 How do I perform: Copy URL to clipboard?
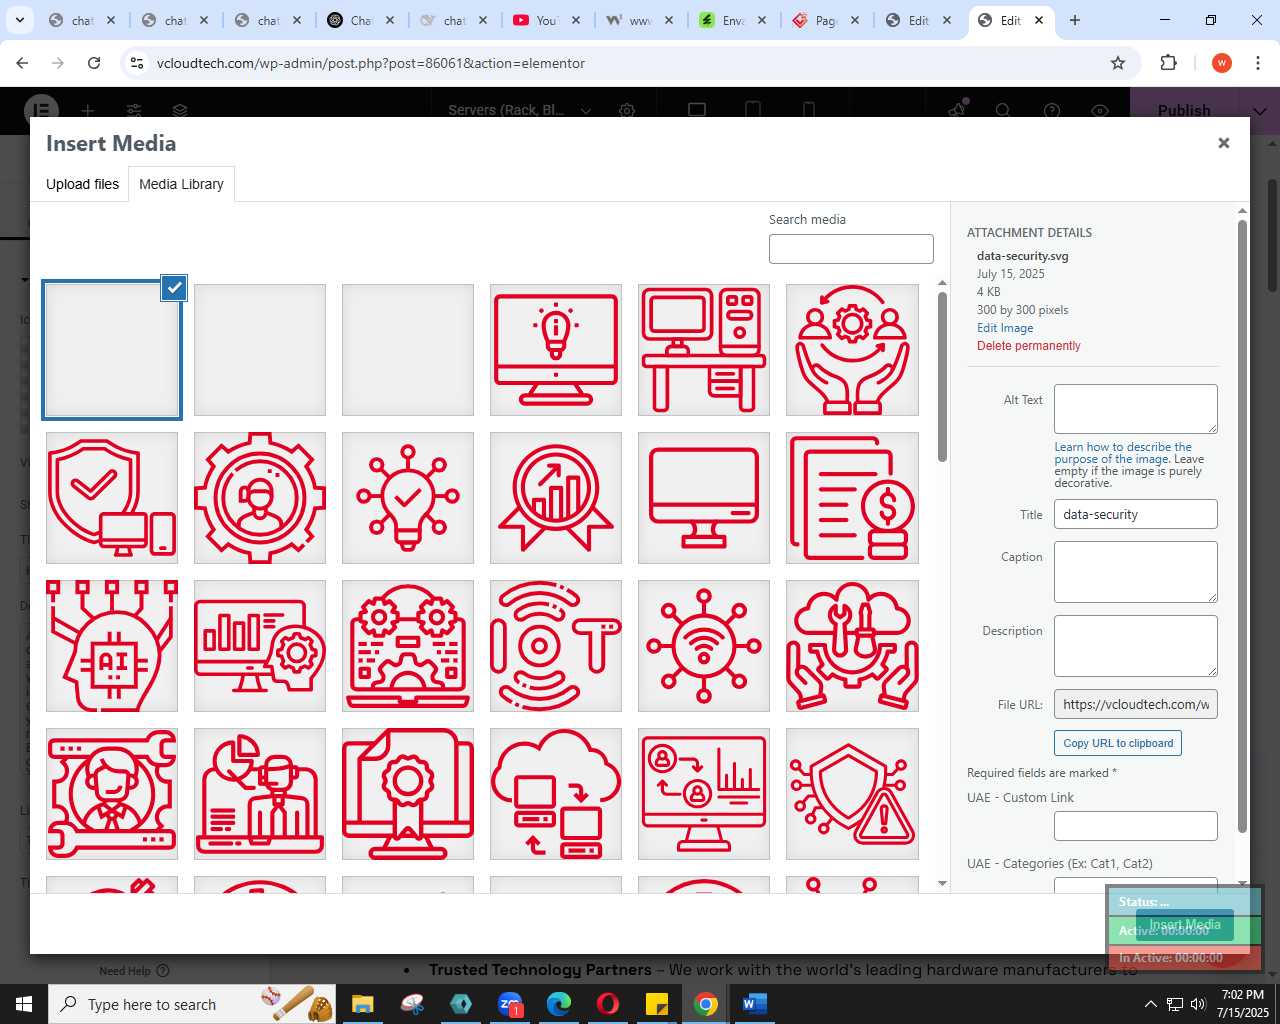[1118, 743]
